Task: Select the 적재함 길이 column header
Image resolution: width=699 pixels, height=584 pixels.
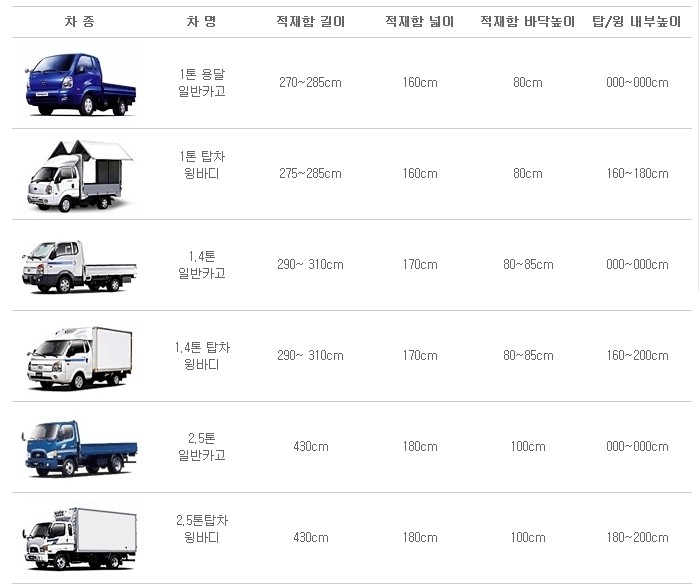Action: [x=311, y=21]
